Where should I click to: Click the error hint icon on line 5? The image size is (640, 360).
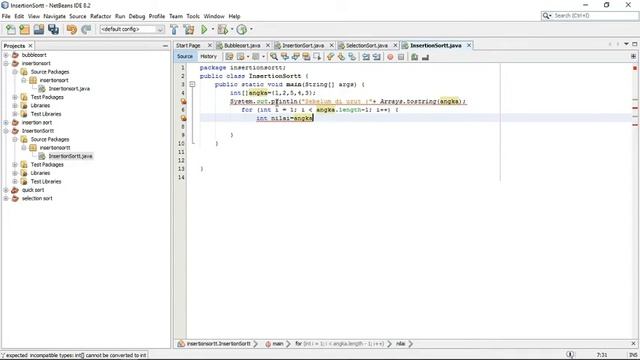(184, 101)
